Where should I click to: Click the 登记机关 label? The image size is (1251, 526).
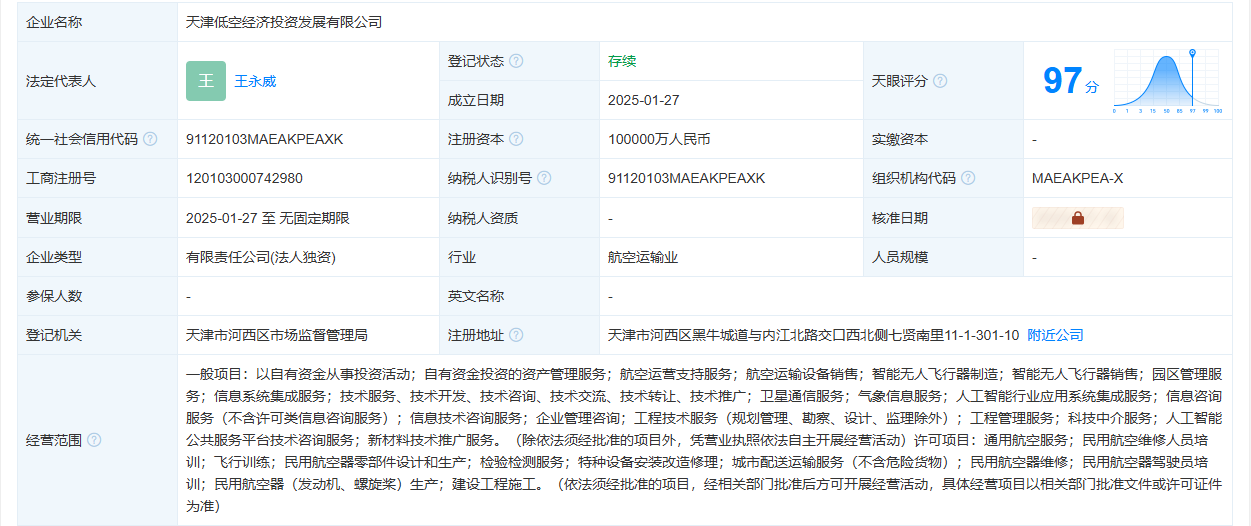[x=54, y=335]
